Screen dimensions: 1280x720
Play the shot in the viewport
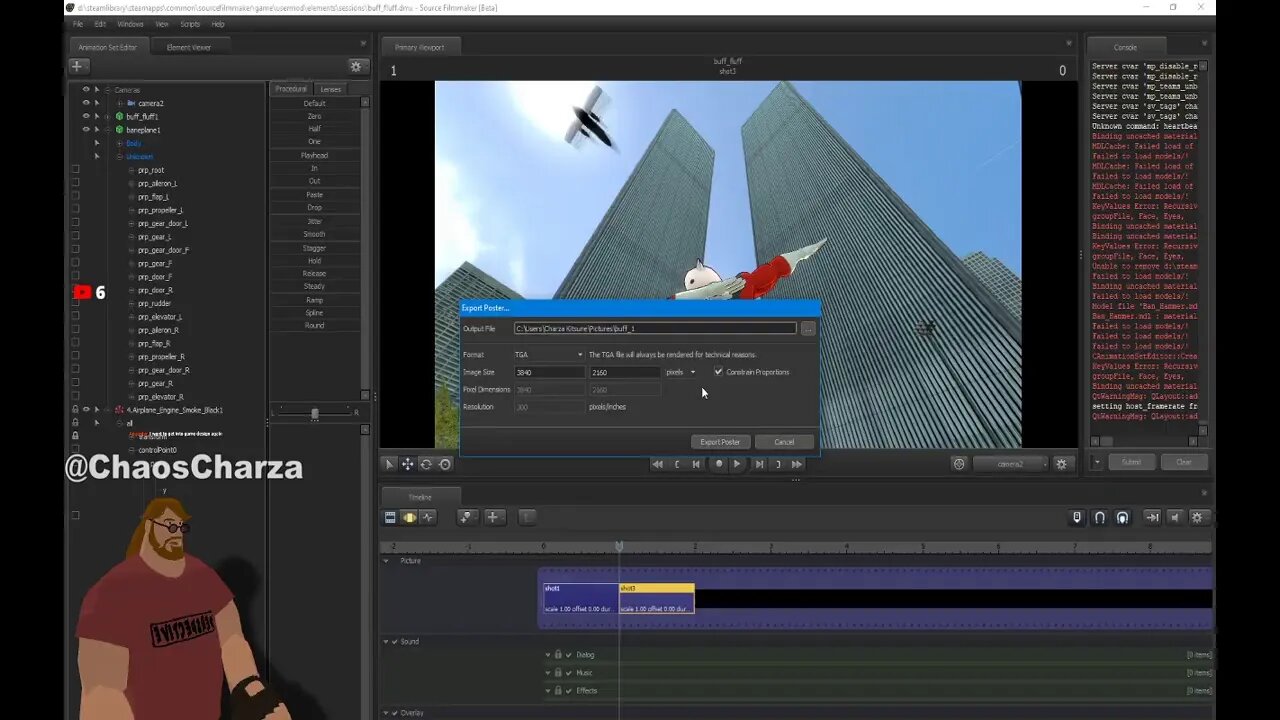(737, 464)
